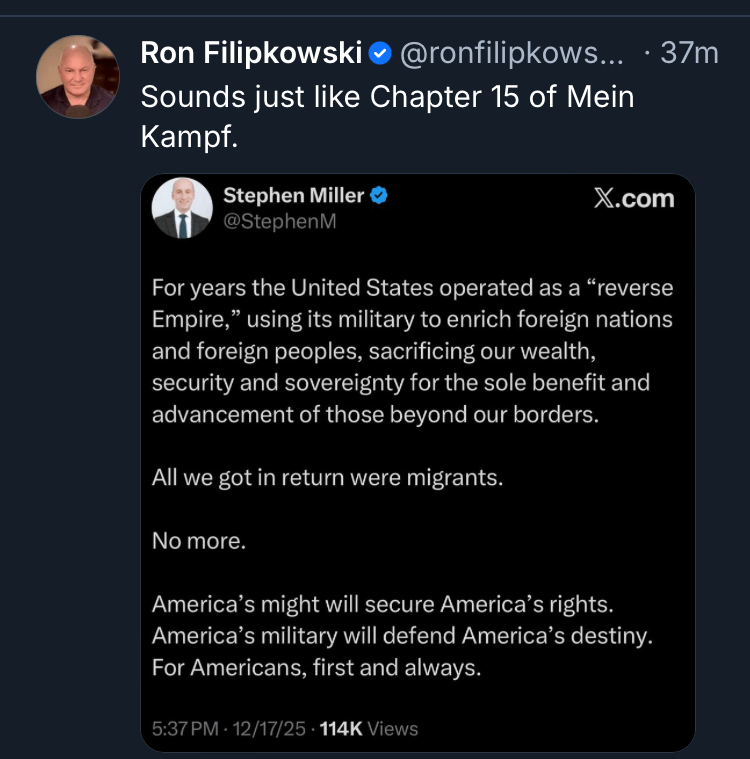Click the "For years the United States" paragraph

click(x=412, y=350)
